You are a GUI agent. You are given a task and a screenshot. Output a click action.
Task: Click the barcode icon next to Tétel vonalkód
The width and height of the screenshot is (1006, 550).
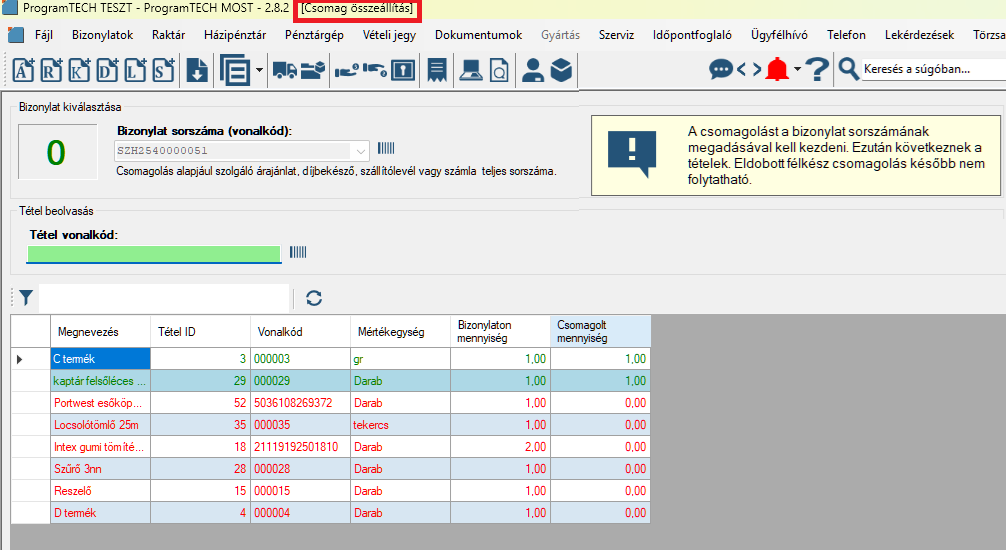pos(298,252)
